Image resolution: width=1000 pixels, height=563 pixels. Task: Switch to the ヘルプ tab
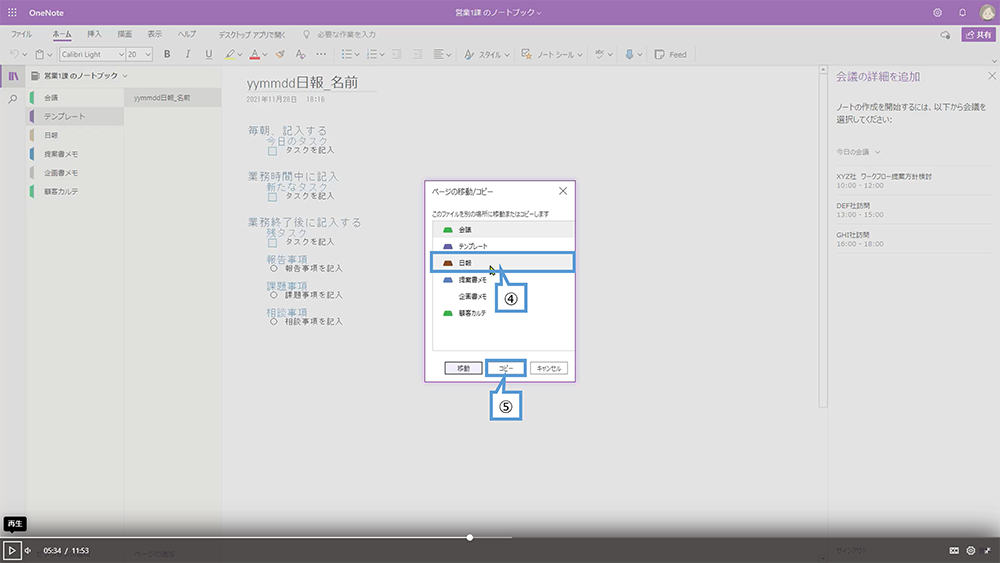click(187, 34)
